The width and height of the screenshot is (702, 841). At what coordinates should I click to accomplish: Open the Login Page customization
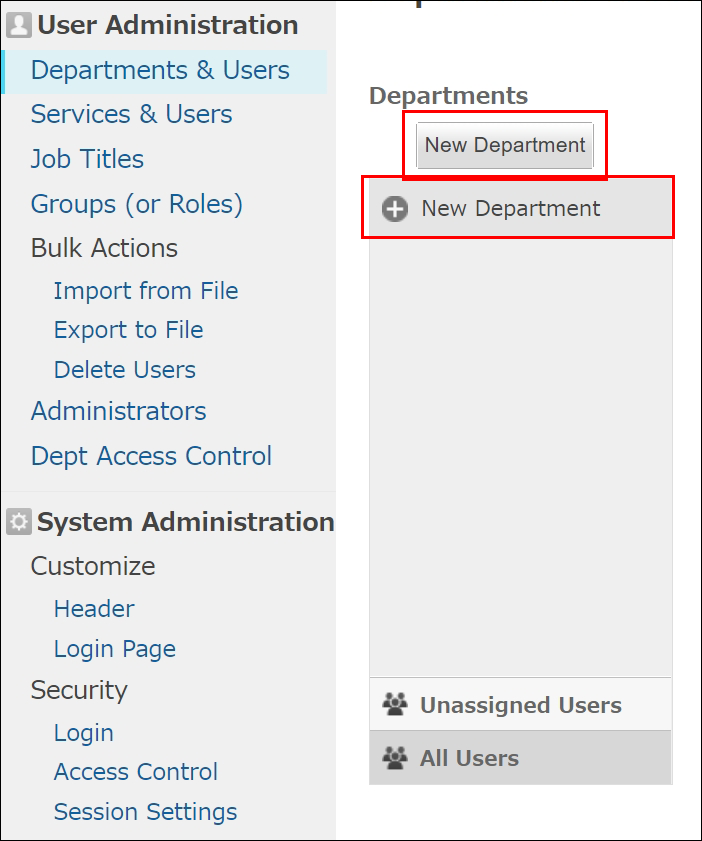click(114, 648)
